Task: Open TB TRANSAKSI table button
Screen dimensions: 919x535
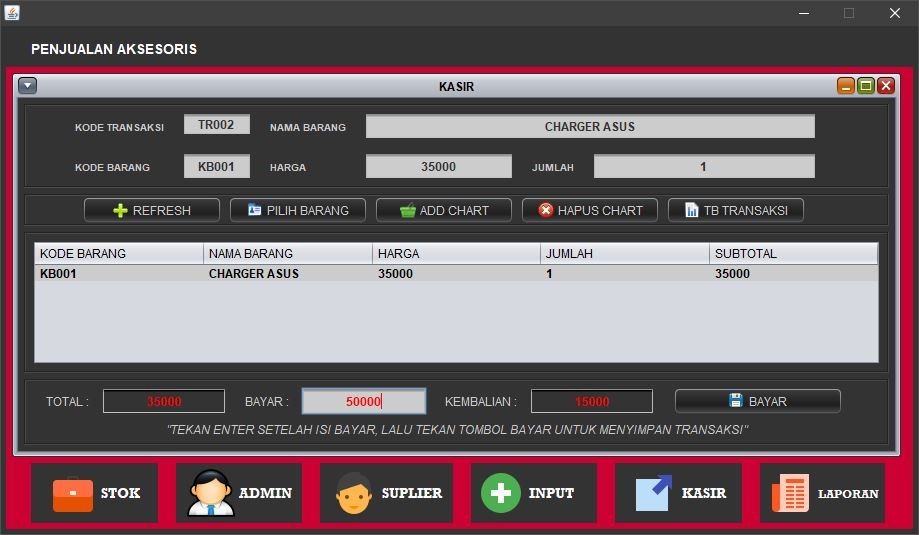Action: pyautogui.click(x=735, y=210)
